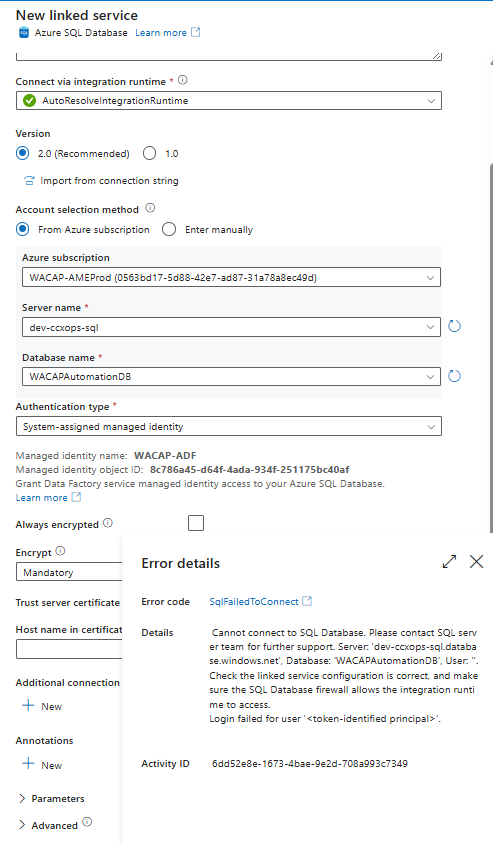Click the Encrypt info icon
493x843 pixels.
pyautogui.click(x=60, y=551)
